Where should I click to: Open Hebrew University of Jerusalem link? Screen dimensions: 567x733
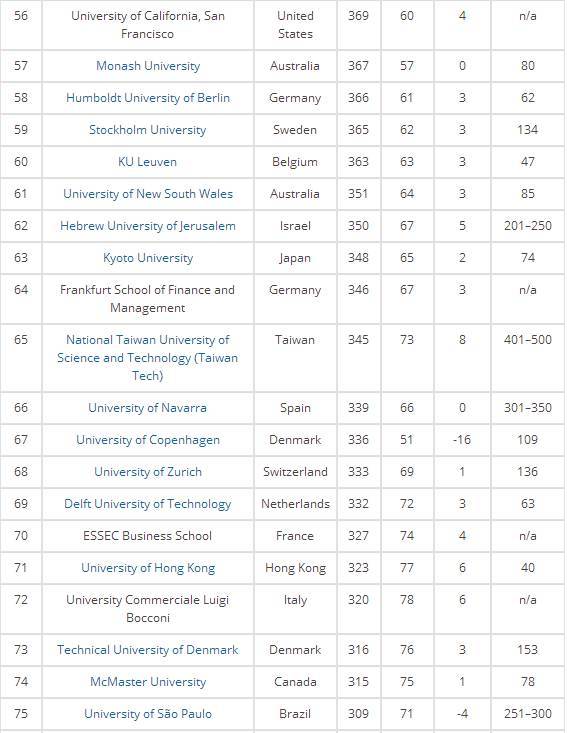click(x=148, y=226)
